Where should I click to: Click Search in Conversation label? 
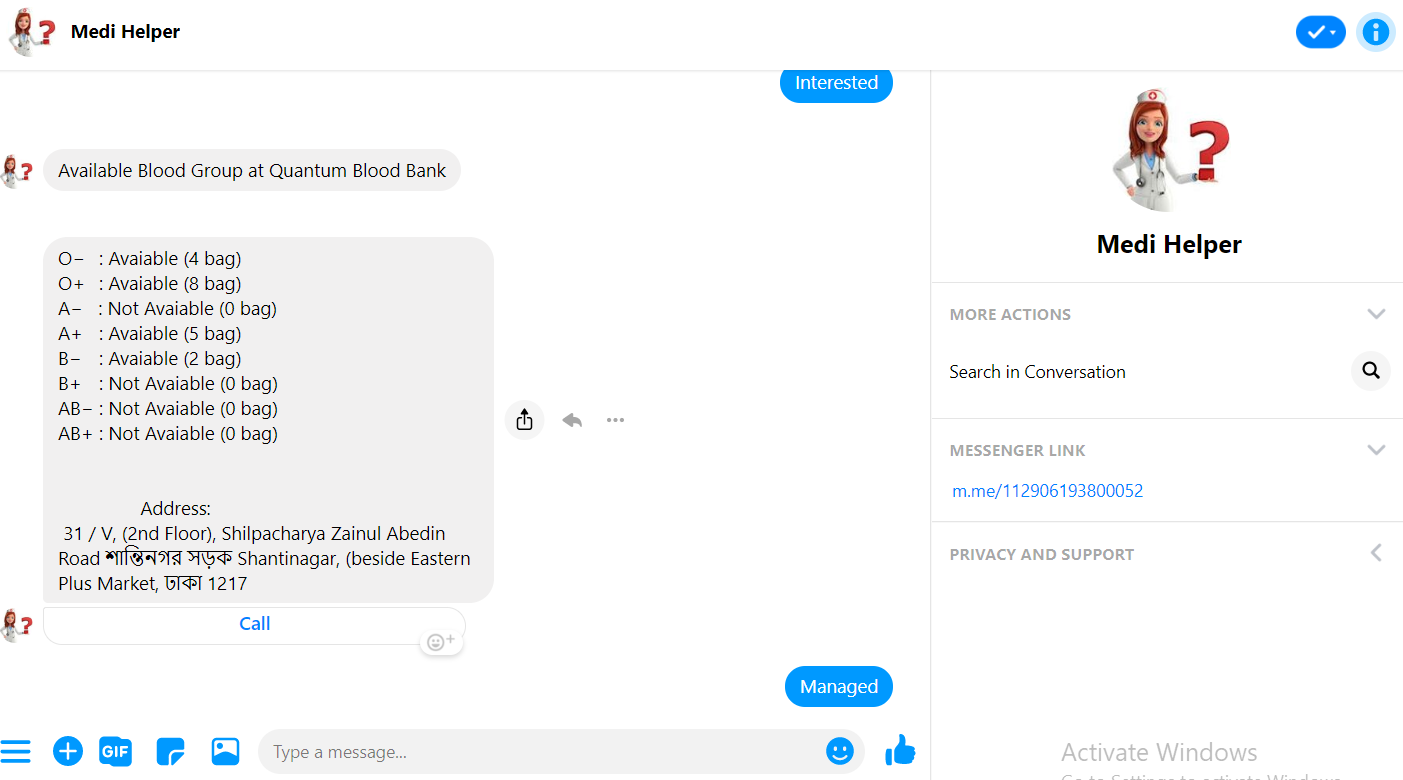point(1037,372)
